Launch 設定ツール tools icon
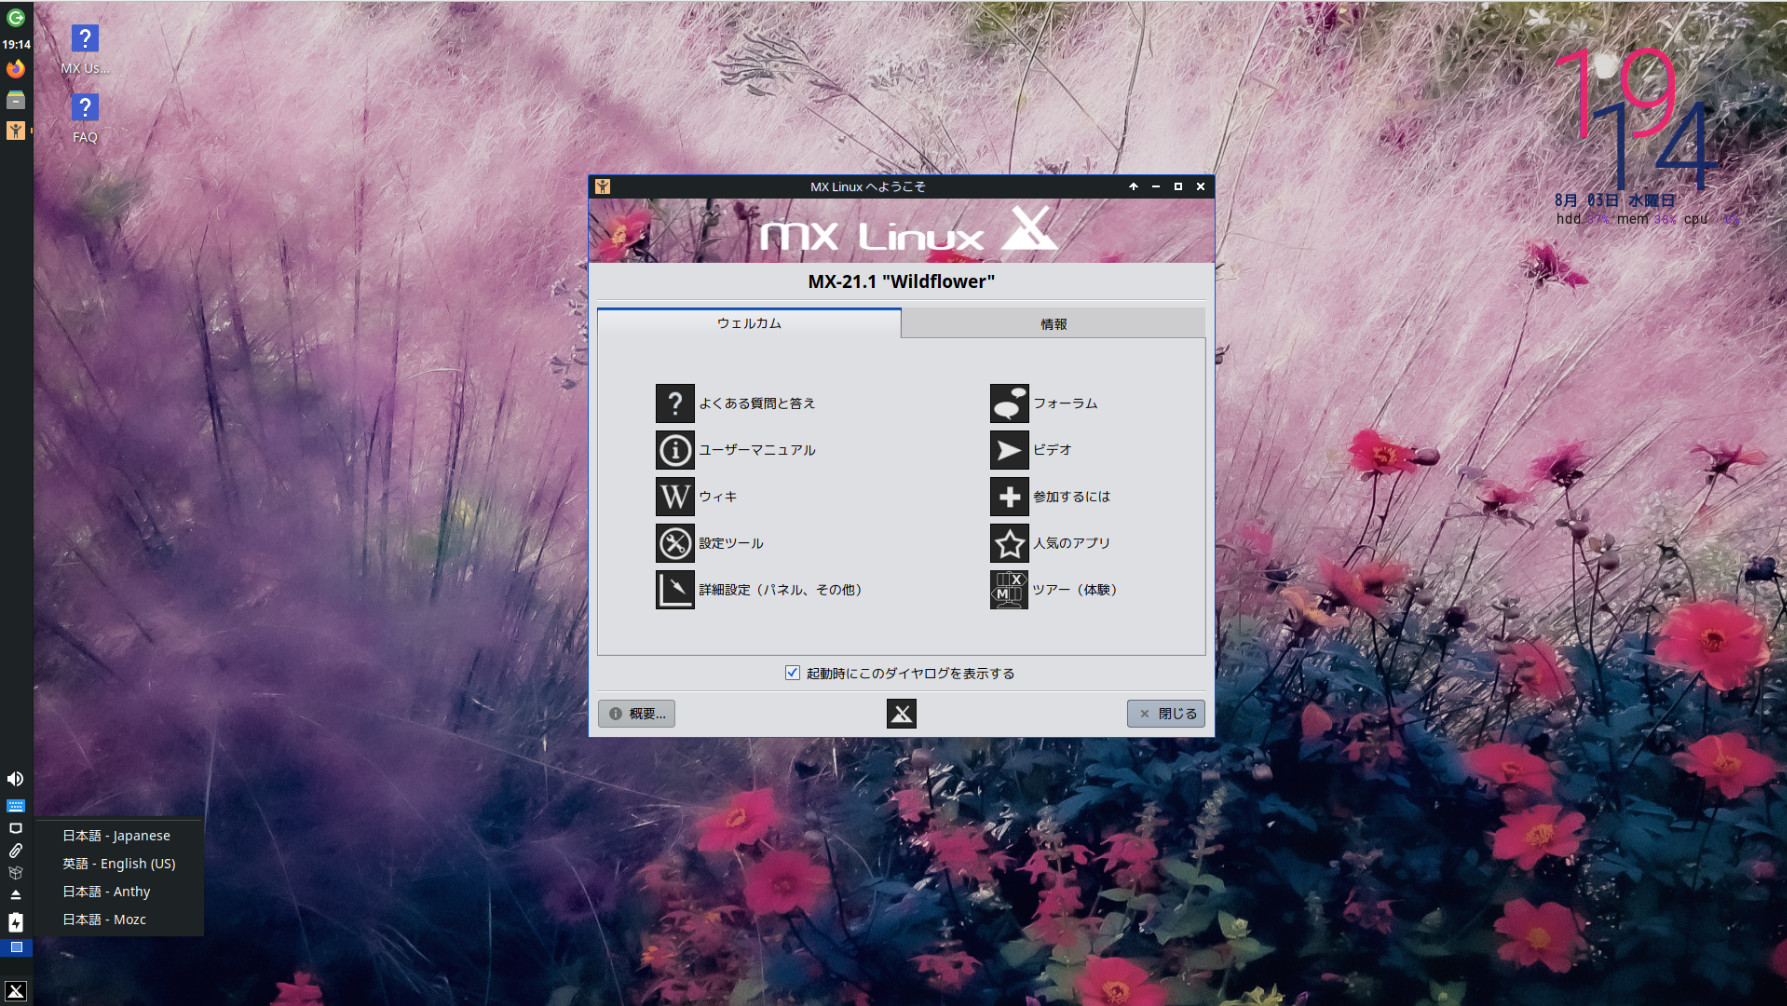 (675, 543)
